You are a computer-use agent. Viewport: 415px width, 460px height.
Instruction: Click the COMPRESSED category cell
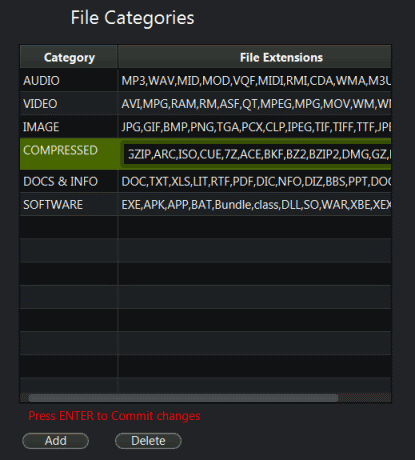[x=69, y=154]
